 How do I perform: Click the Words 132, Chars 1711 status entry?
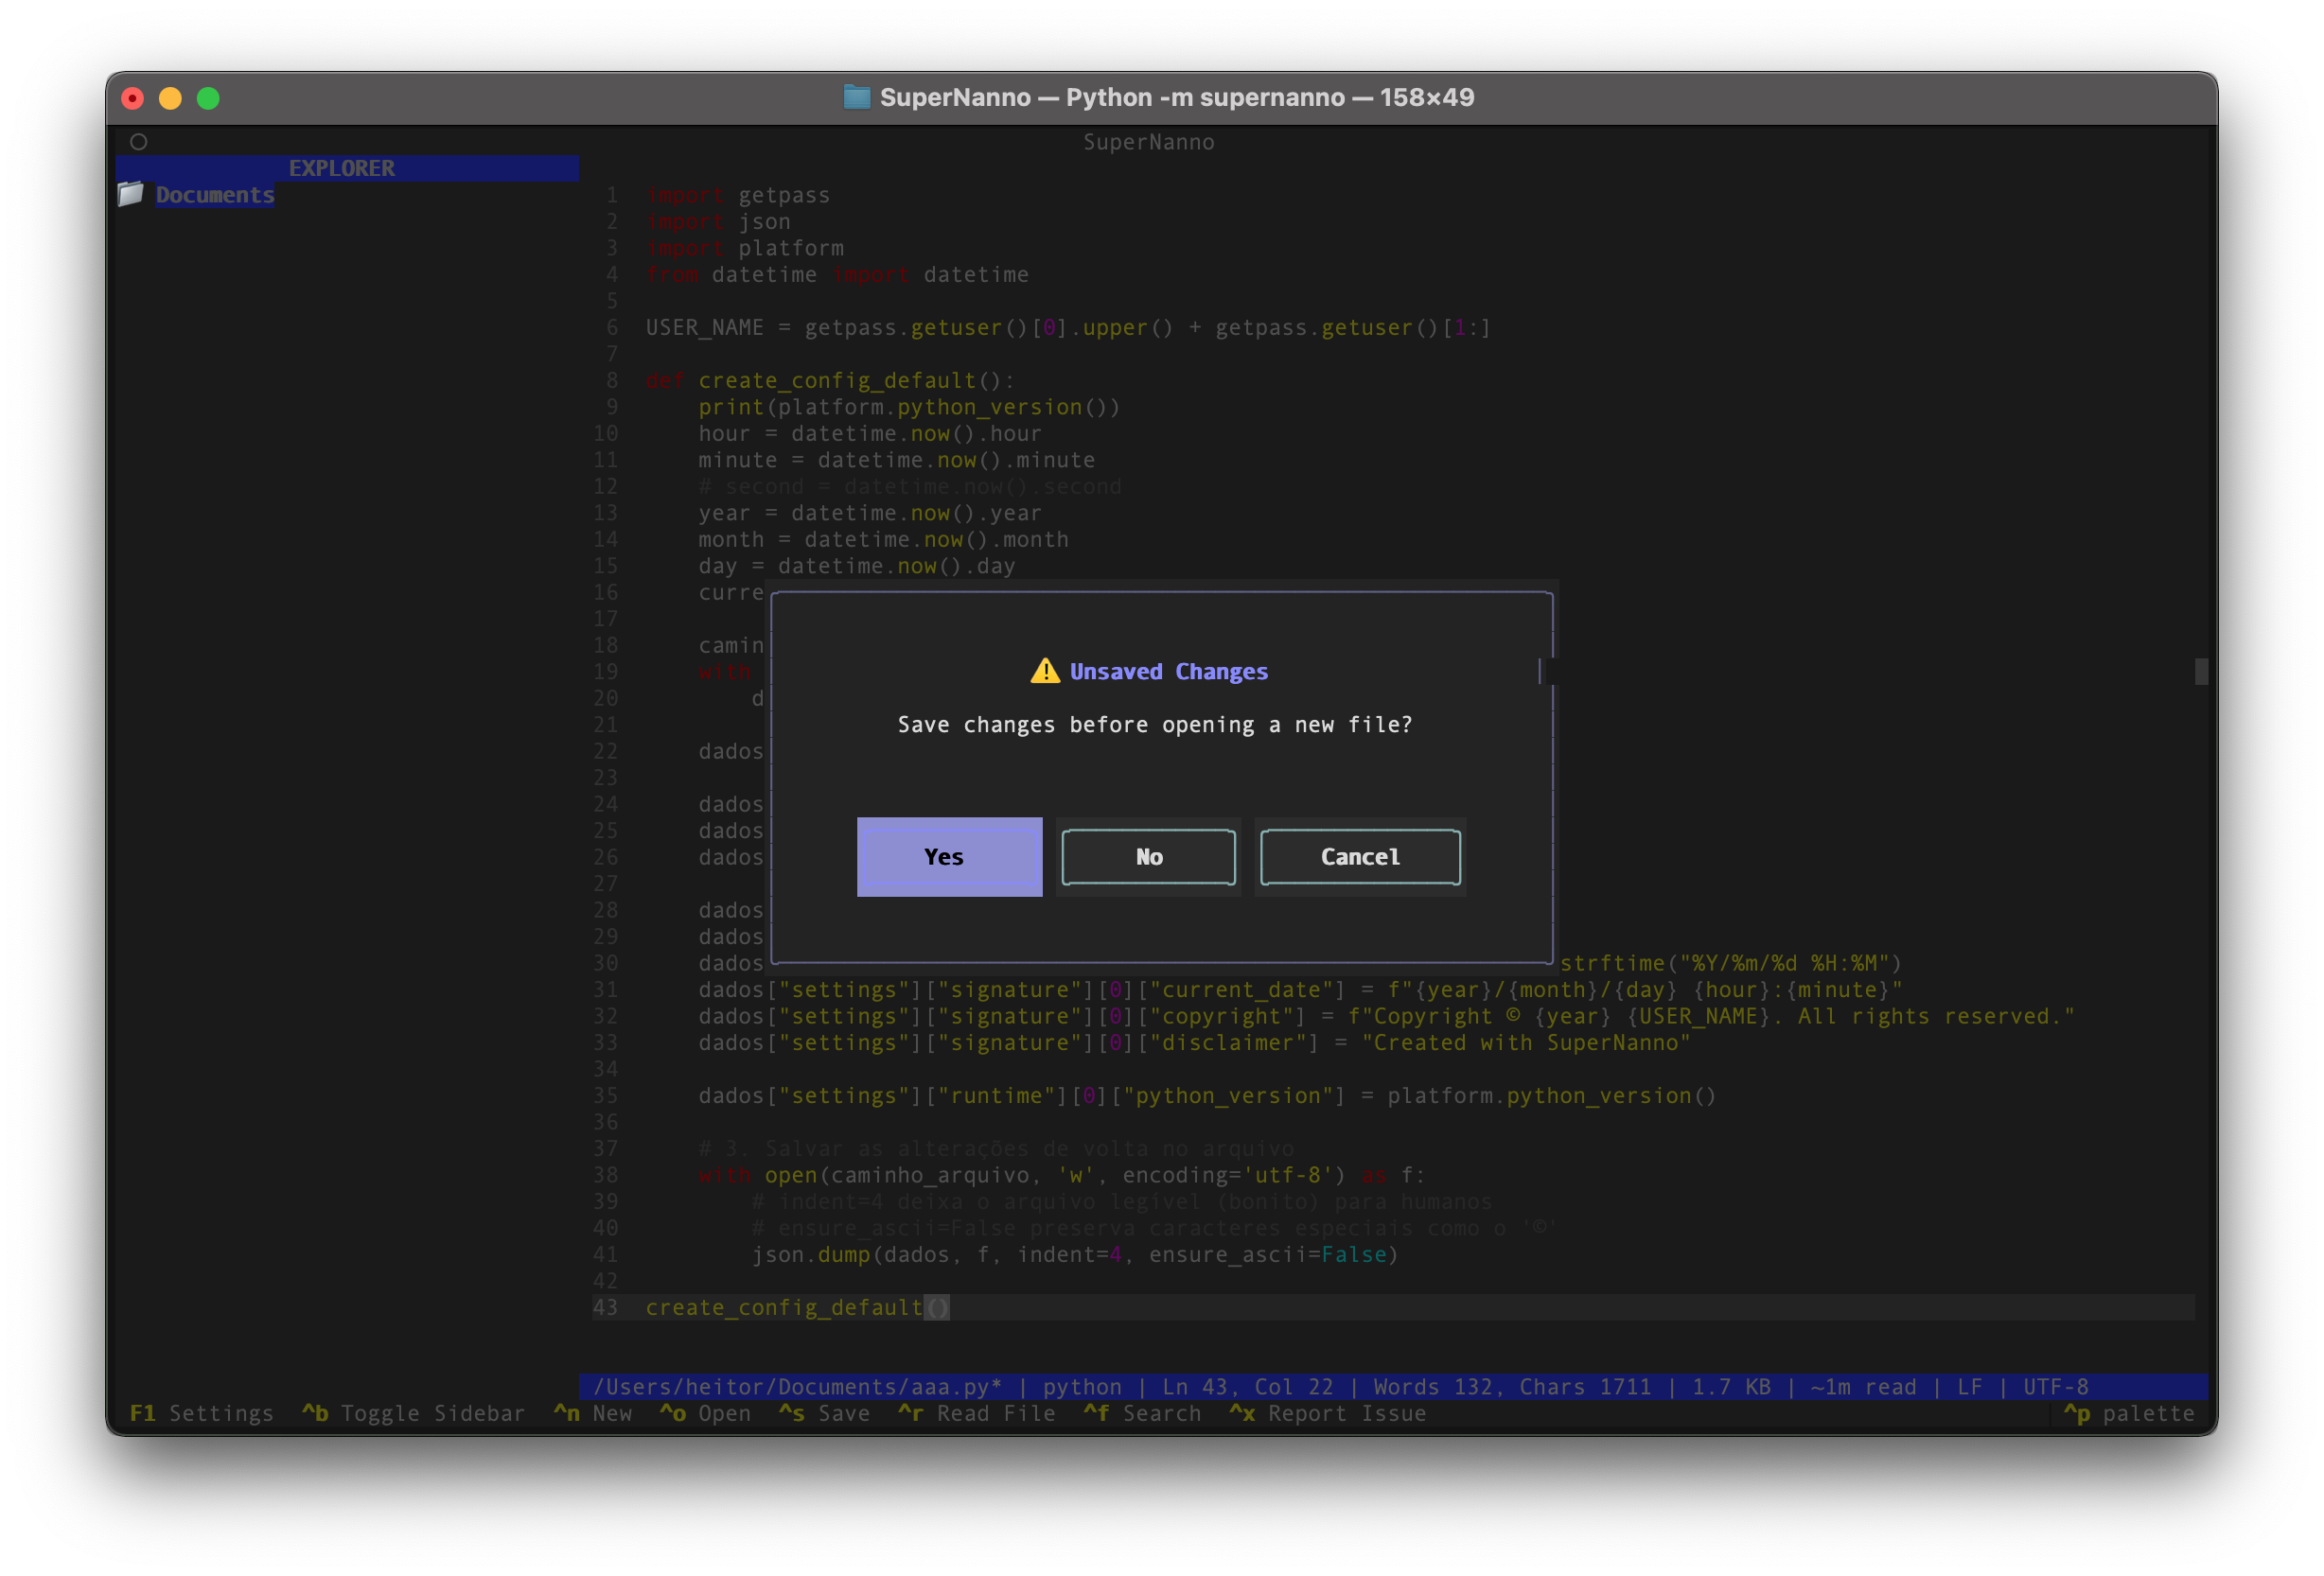pyautogui.click(x=1512, y=1387)
